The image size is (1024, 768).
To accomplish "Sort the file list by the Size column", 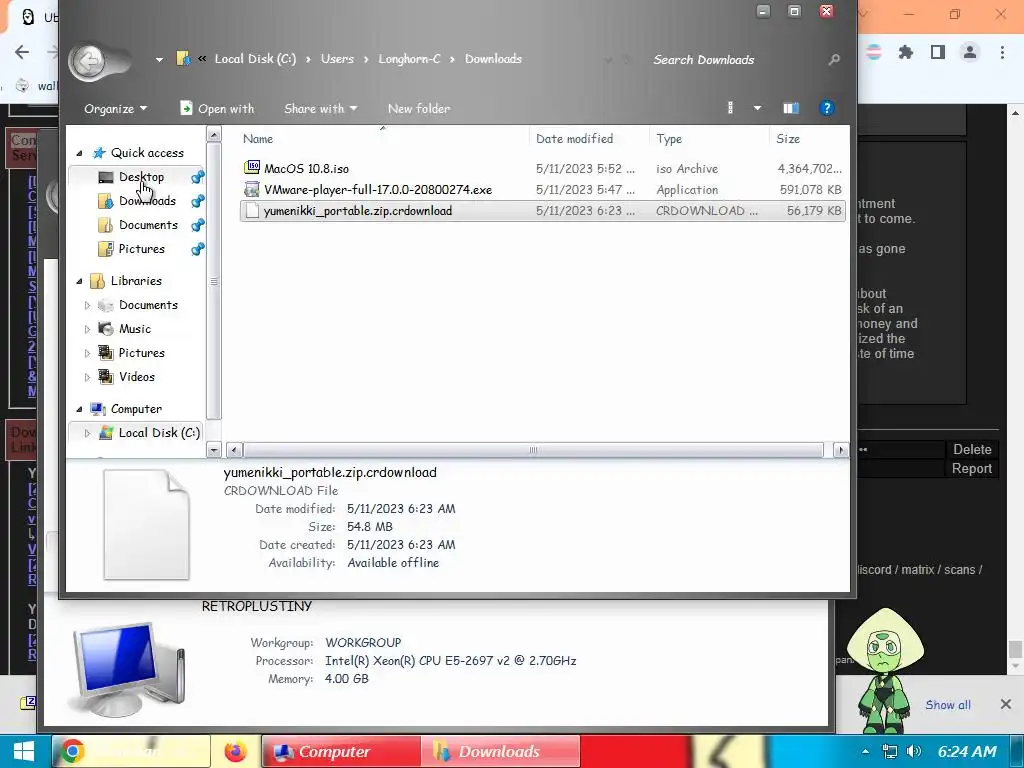I will 788,138.
